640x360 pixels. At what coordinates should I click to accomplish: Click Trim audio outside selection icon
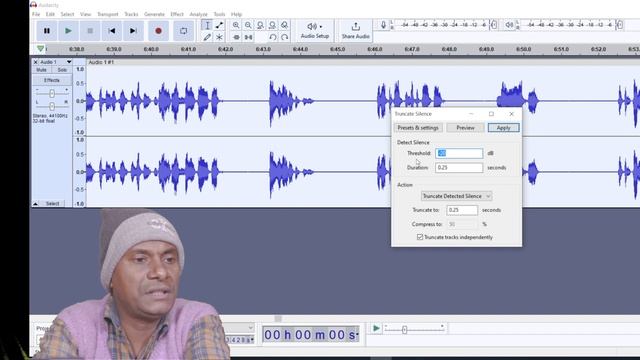click(x=236, y=37)
